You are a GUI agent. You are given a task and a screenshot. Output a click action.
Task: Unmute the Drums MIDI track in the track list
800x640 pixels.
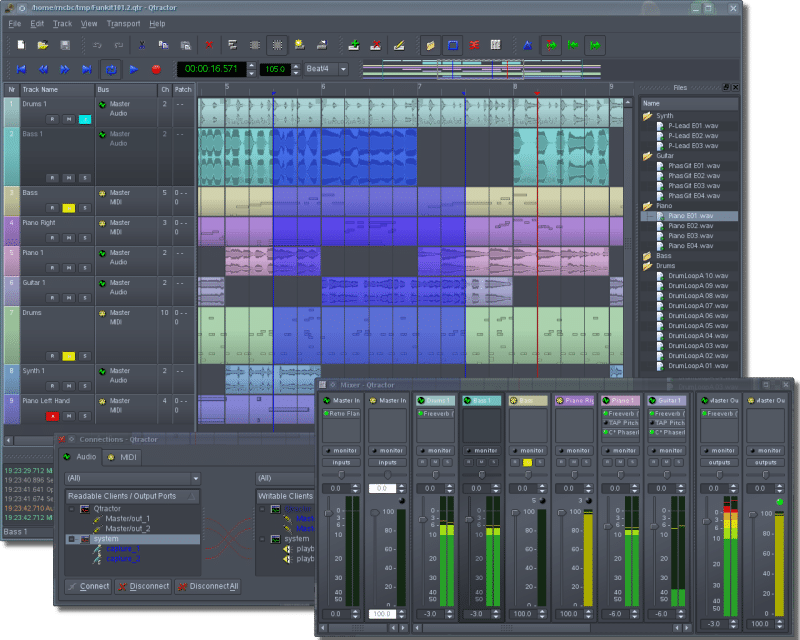click(68, 356)
